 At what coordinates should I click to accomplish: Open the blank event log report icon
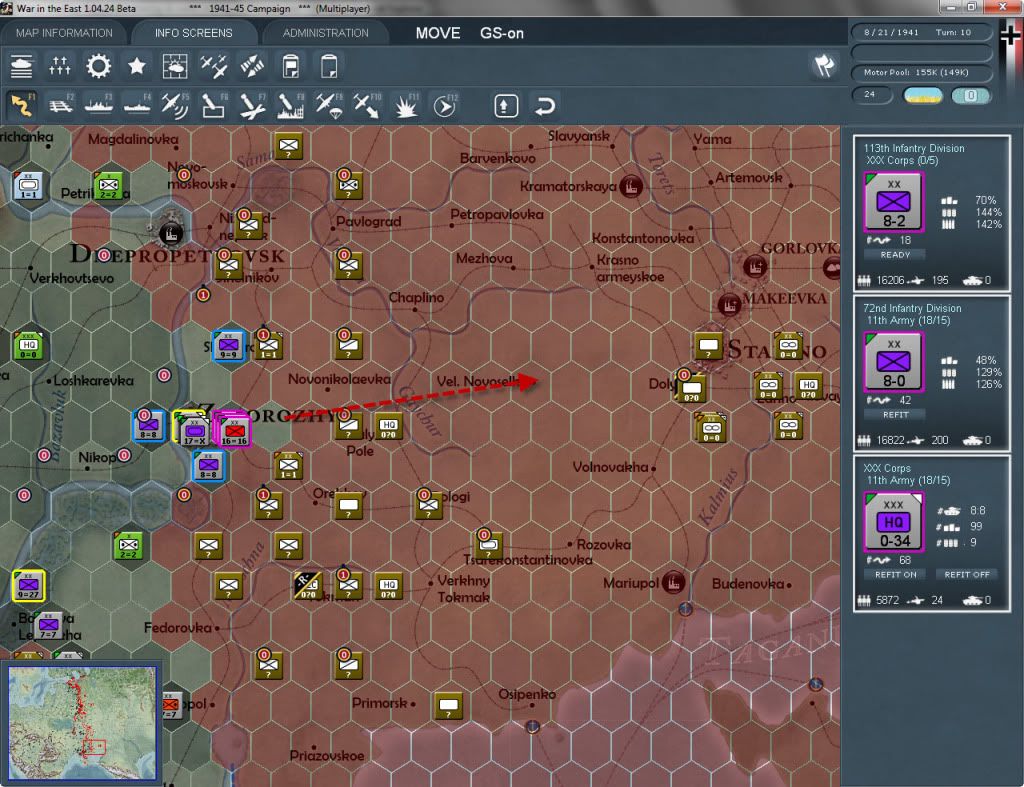coord(329,66)
